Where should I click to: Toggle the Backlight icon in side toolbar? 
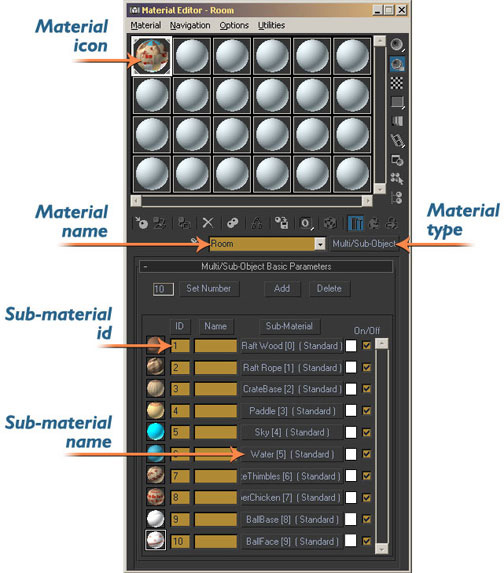pos(397,64)
